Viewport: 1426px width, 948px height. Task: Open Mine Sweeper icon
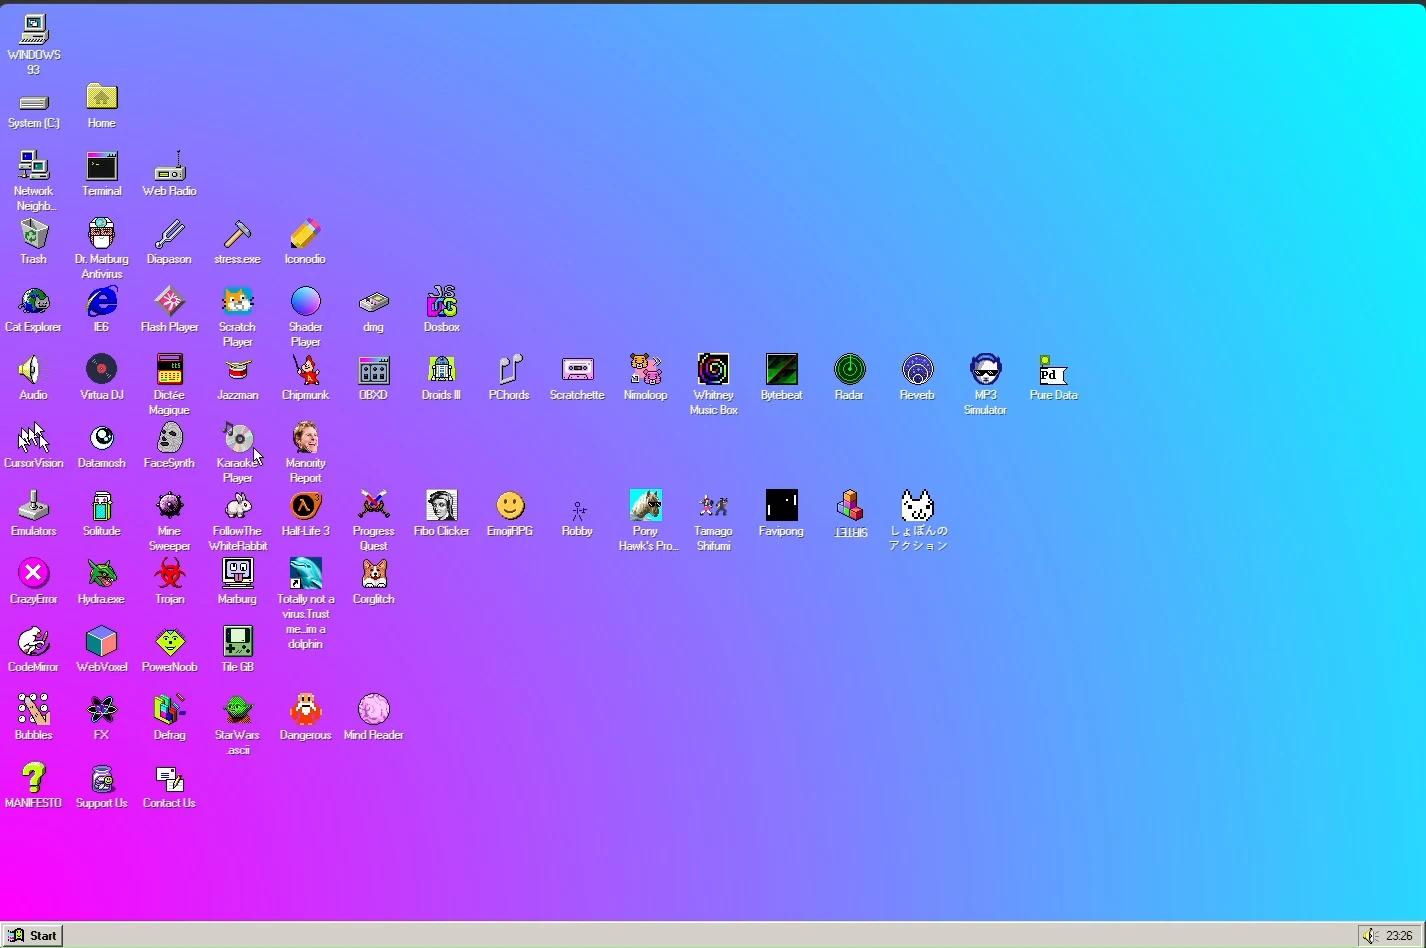169,506
